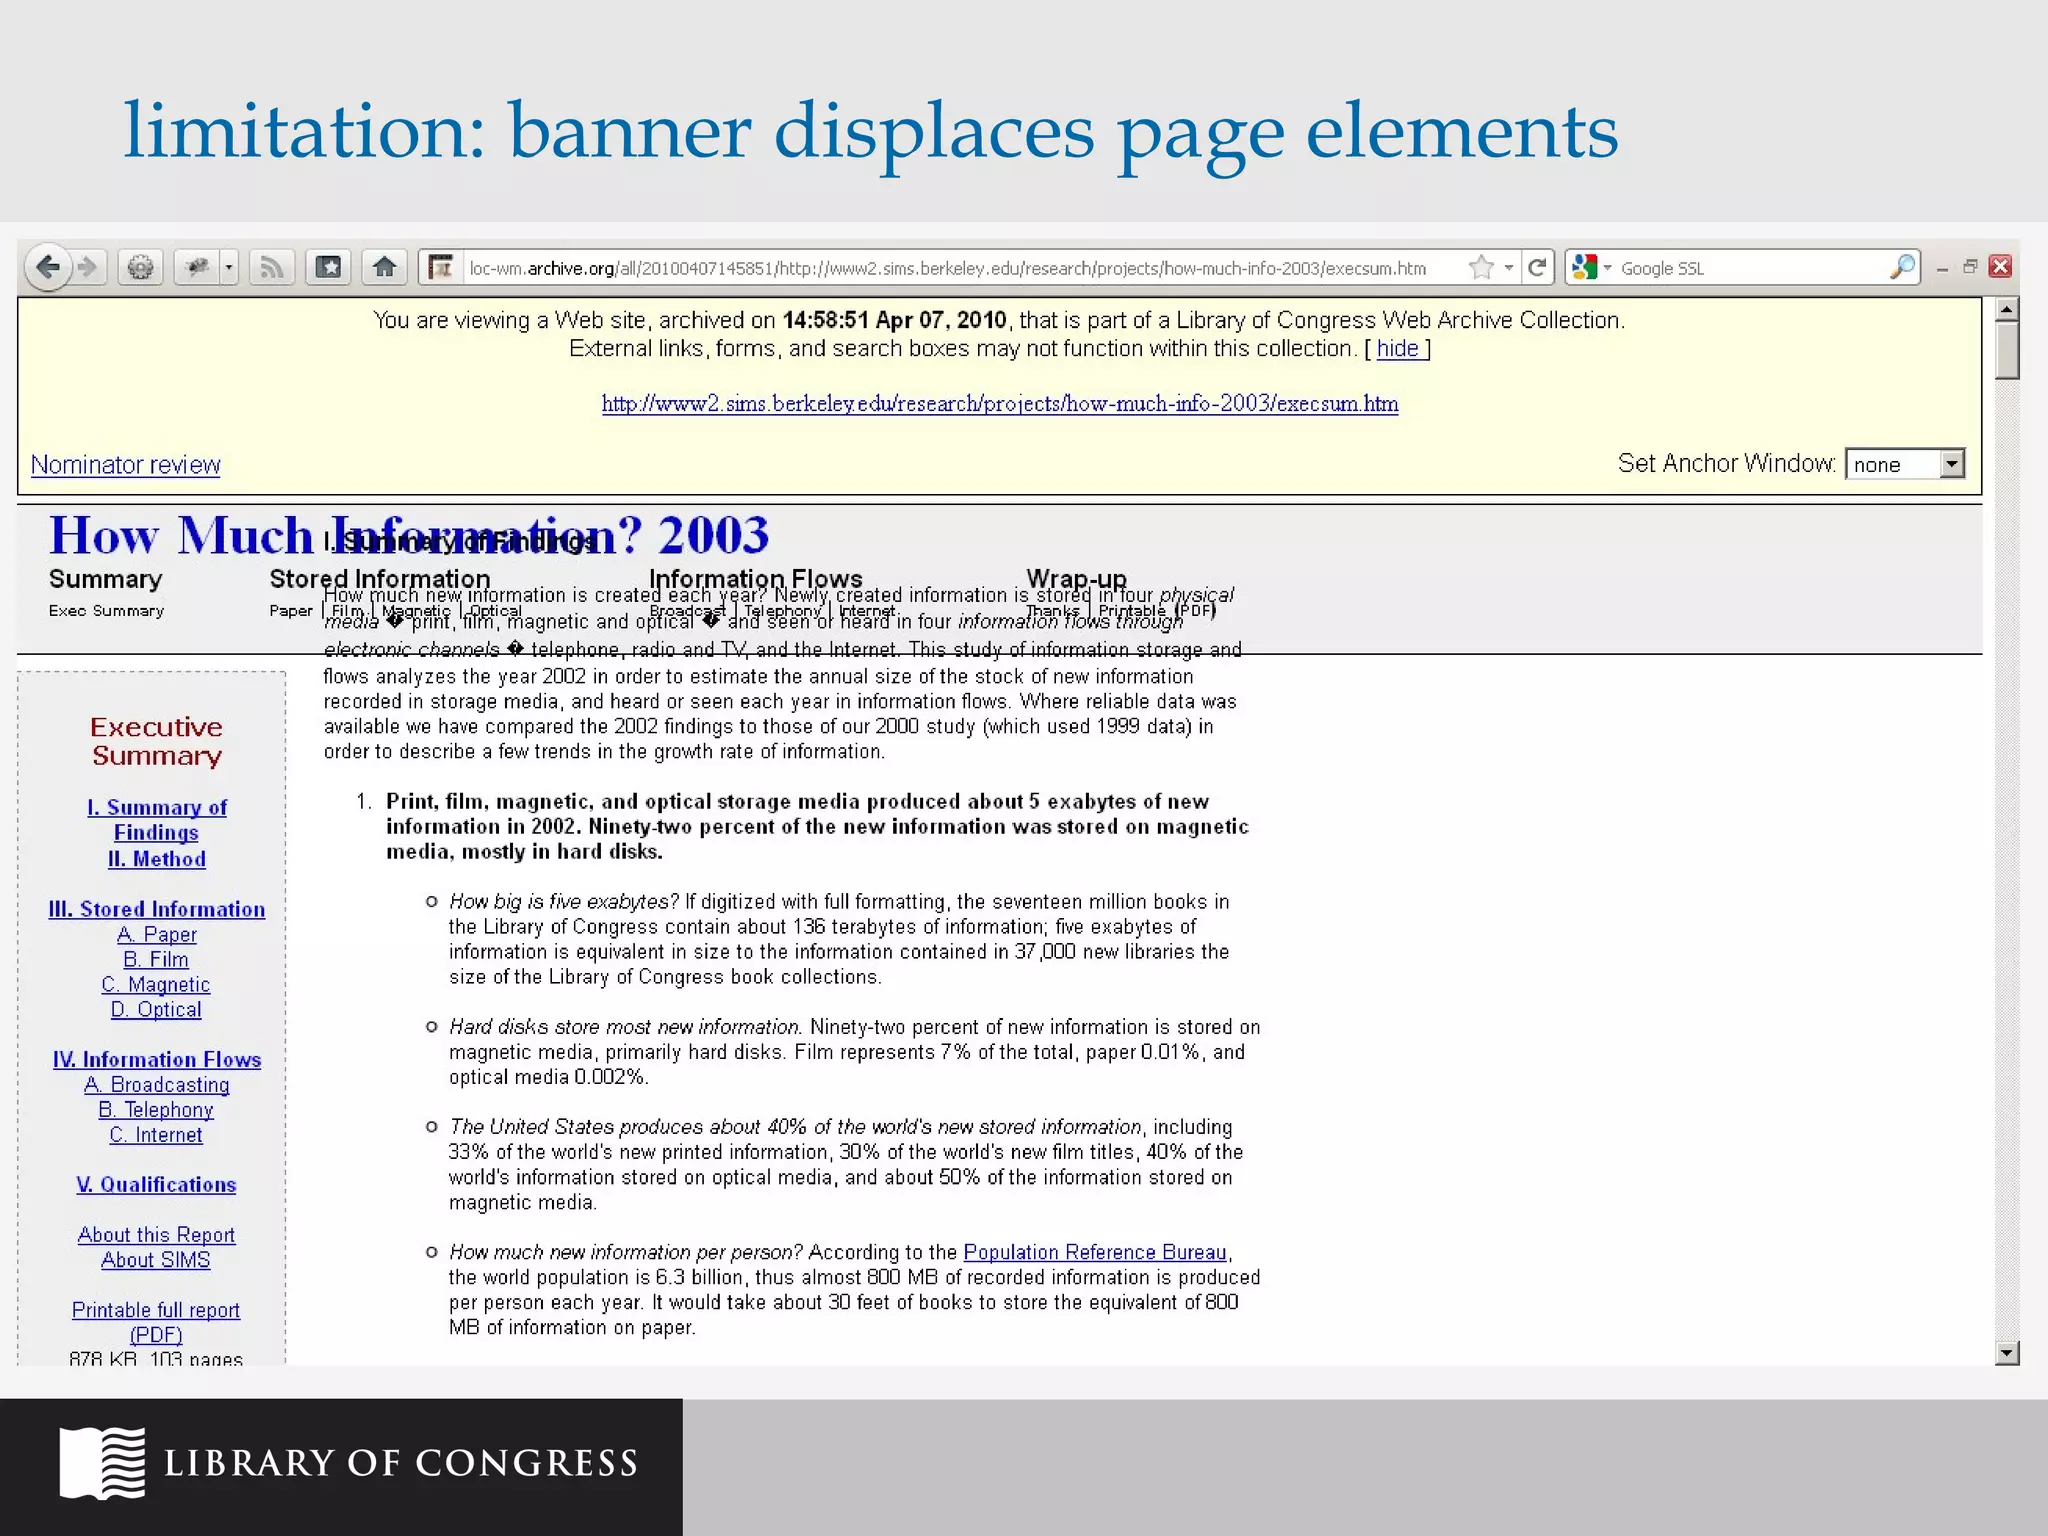The height and width of the screenshot is (1536, 2048).
Task: Click the RSS feed toolbar icon
Action: pos(271,267)
